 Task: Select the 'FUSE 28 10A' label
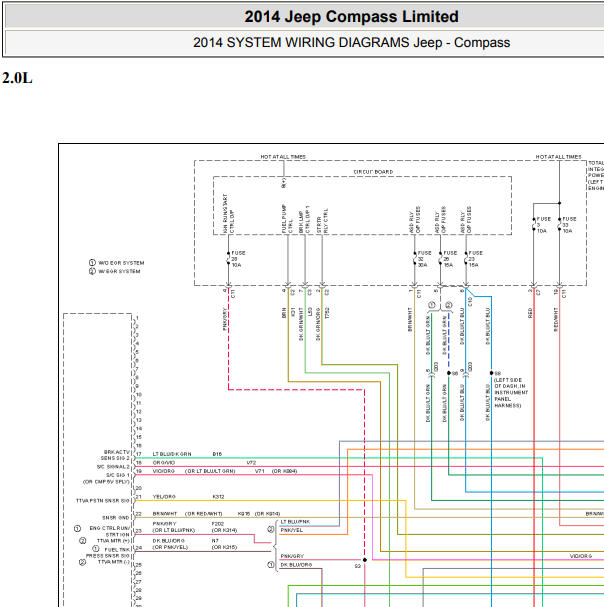(238, 259)
